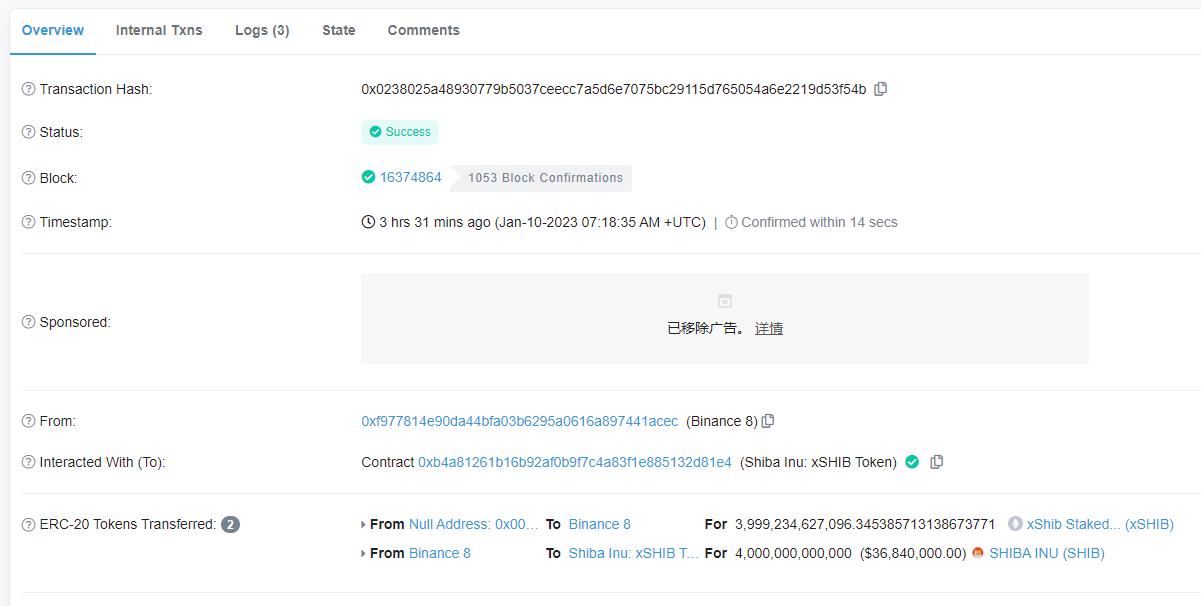Expand the Null Address transfer row
The image size is (1201, 606).
[364, 524]
